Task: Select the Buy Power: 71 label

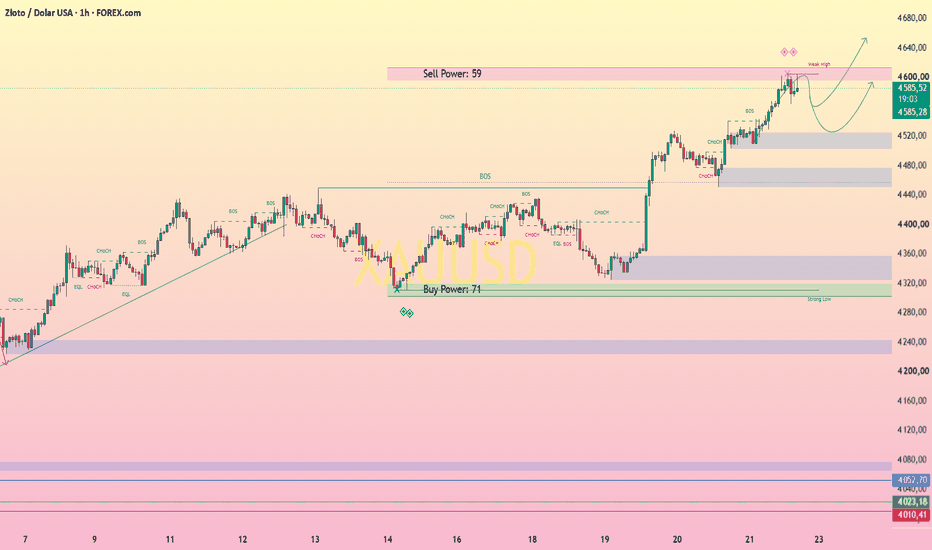Action: [452, 290]
